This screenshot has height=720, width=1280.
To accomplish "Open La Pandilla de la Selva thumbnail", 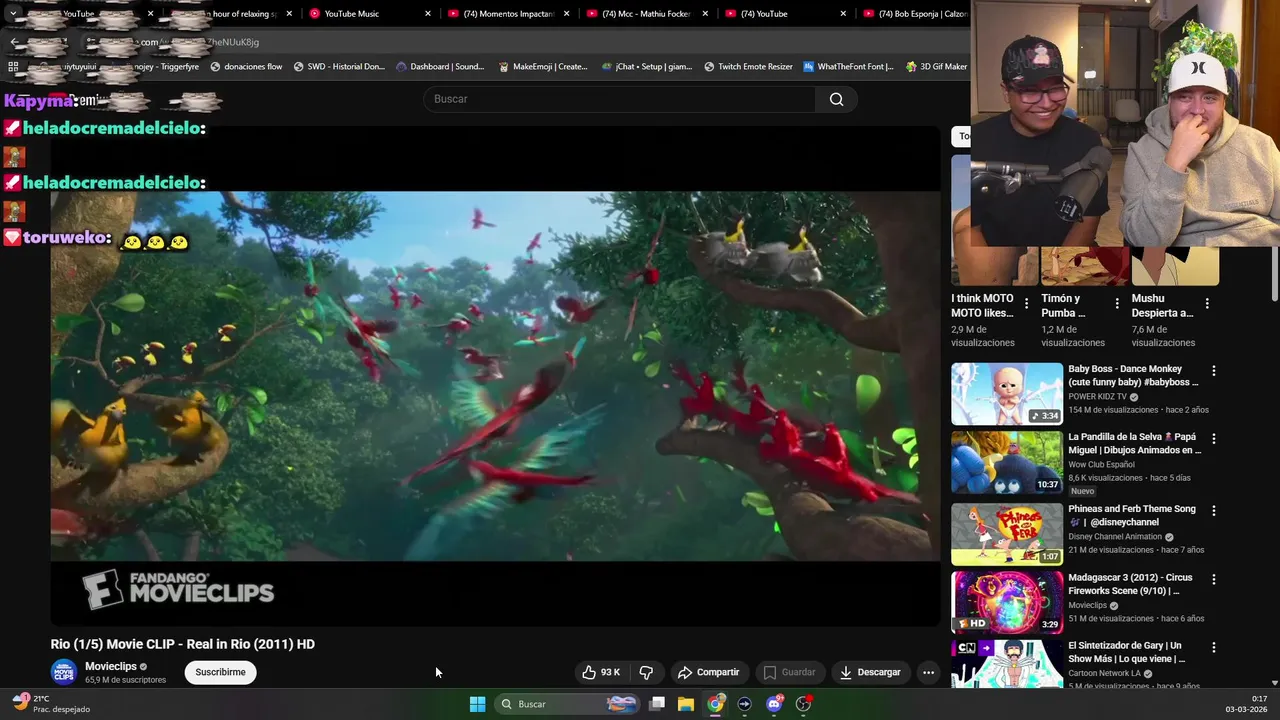I will tap(1007, 462).
